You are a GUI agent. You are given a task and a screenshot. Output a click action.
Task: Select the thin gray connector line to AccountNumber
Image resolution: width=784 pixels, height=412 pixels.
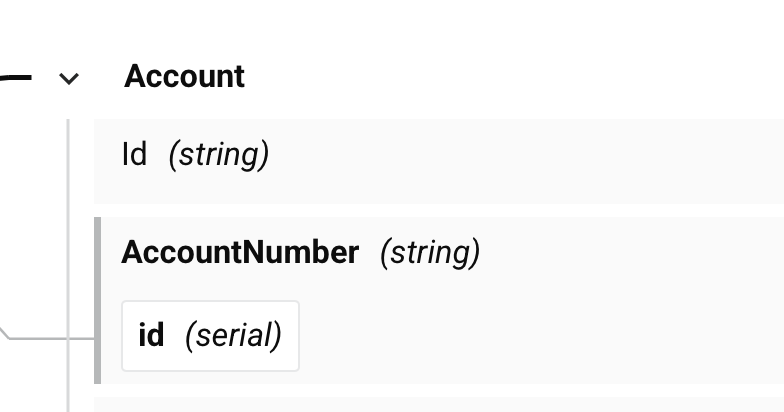pos(50,338)
